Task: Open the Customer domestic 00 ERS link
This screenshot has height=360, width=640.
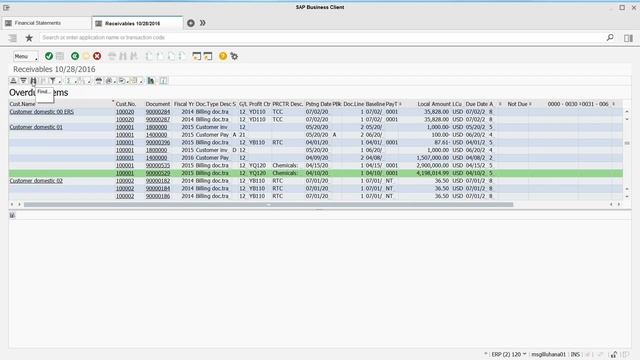Action: tap(42, 112)
